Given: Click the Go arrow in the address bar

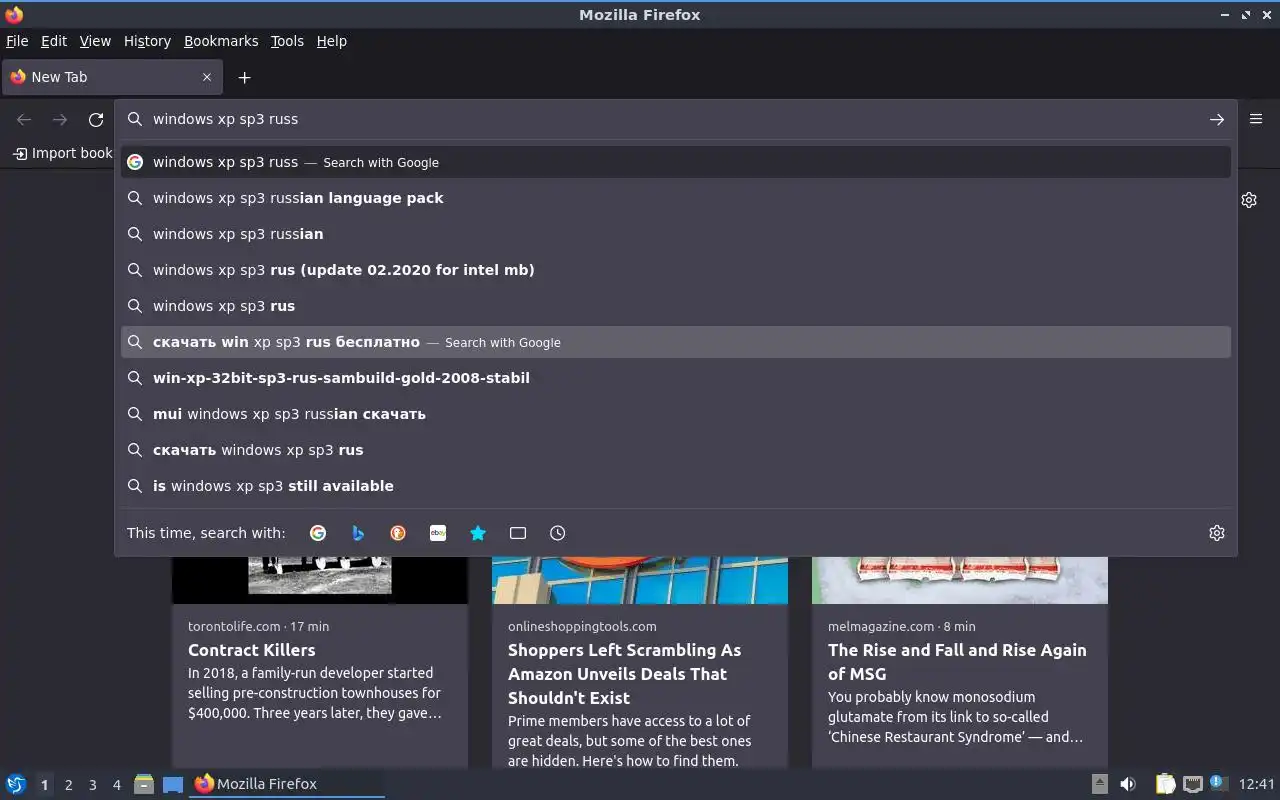Looking at the screenshot, I should click(x=1216, y=119).
